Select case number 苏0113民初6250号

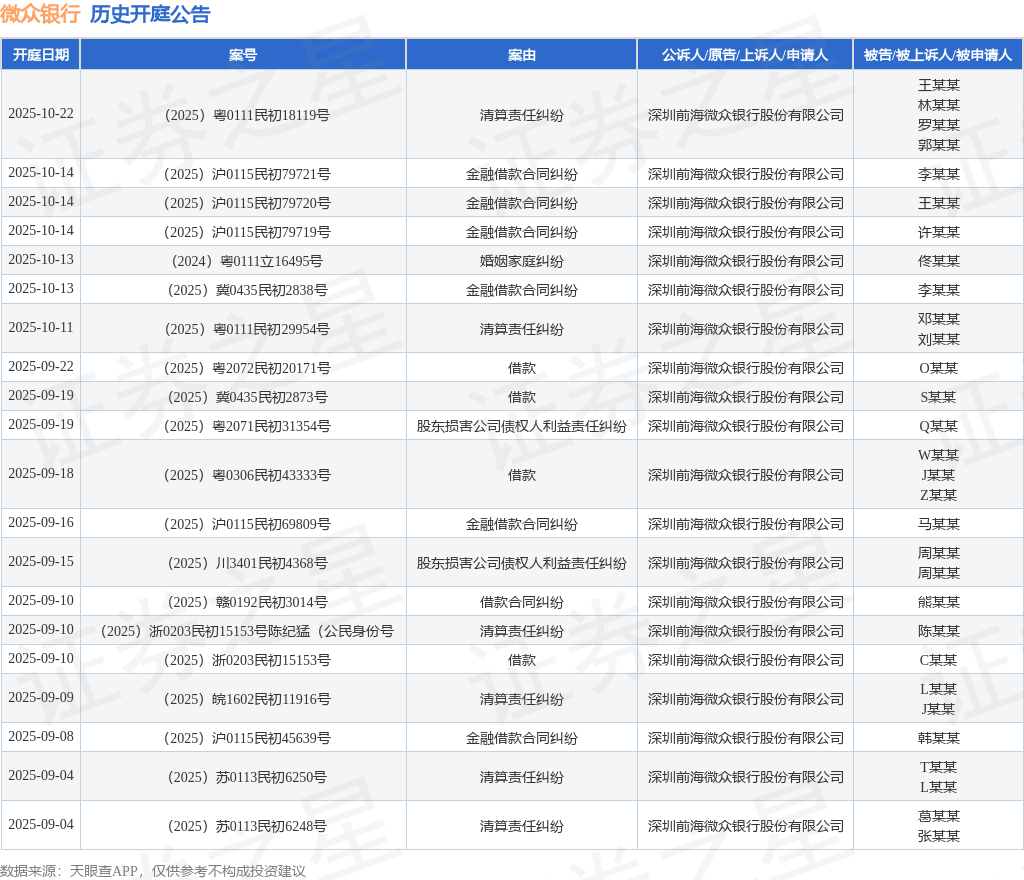tap(247, 777)
